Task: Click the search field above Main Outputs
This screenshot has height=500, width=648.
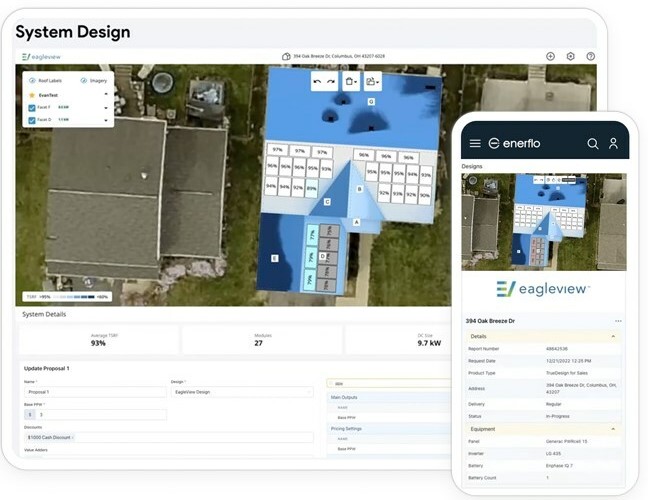Action: [388, 383]
